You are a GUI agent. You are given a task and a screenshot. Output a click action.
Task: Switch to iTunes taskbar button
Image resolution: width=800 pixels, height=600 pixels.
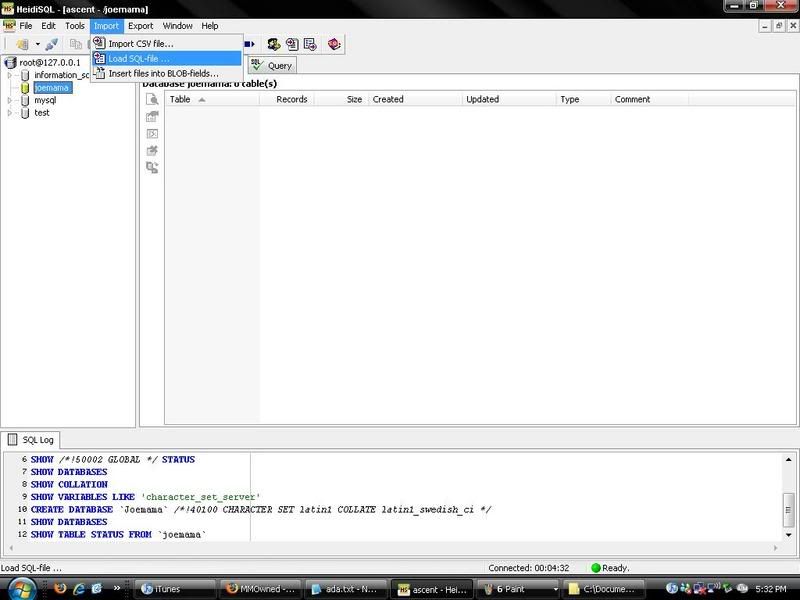[175, 589]
